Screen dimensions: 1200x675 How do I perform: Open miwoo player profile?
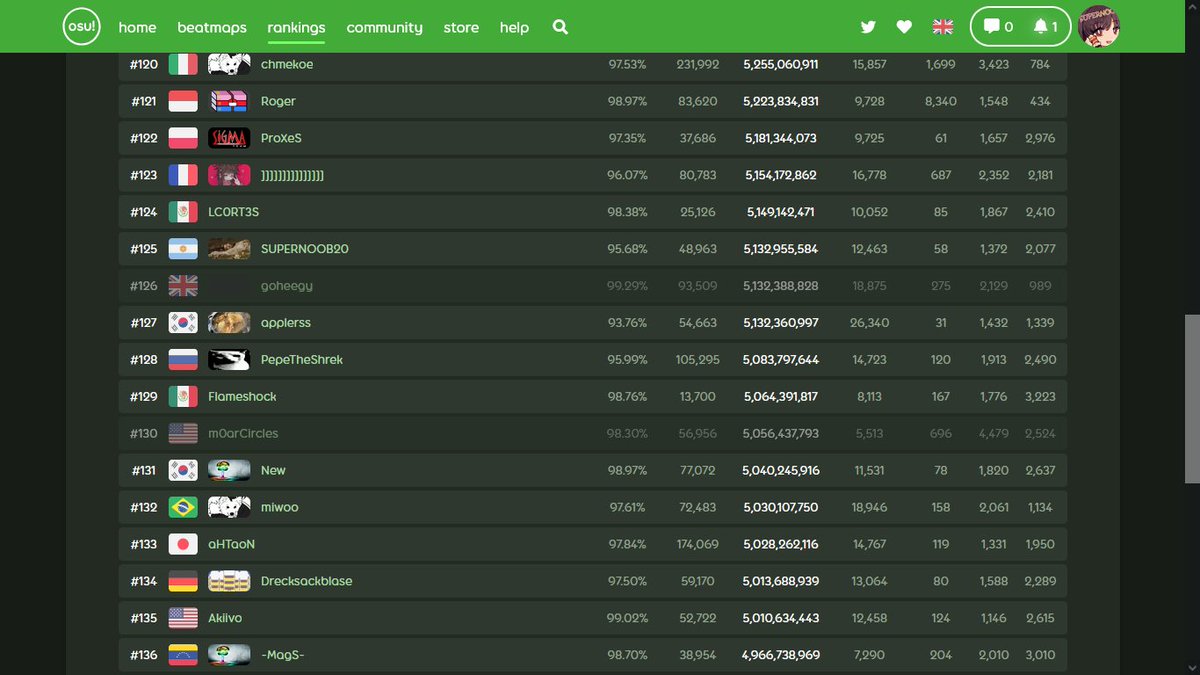coord(280,508)
